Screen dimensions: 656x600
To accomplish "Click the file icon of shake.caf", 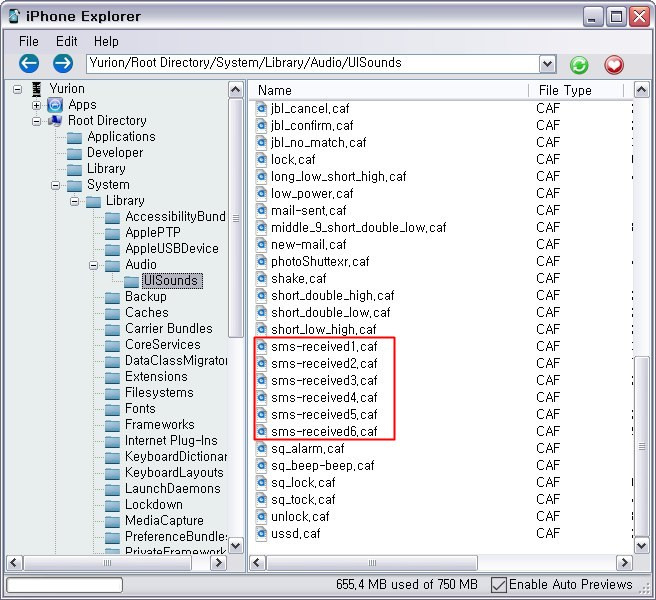I will [x=261, y=279].
